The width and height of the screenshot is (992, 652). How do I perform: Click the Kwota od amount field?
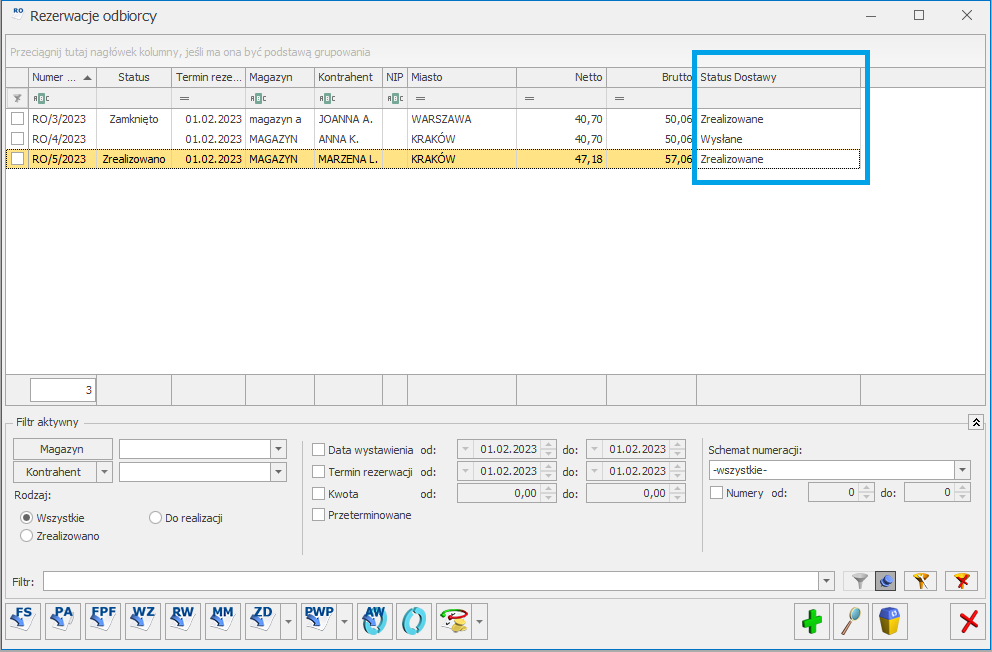pos(499,493)
